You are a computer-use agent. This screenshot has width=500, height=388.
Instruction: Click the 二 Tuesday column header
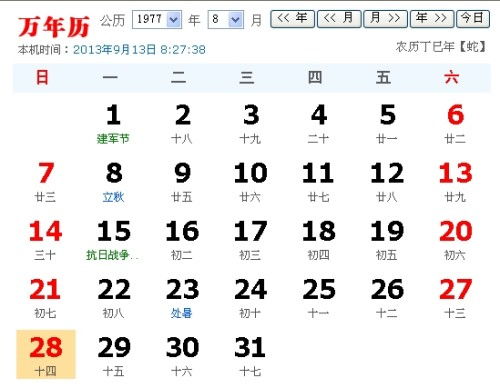click(x=179, y=78)
